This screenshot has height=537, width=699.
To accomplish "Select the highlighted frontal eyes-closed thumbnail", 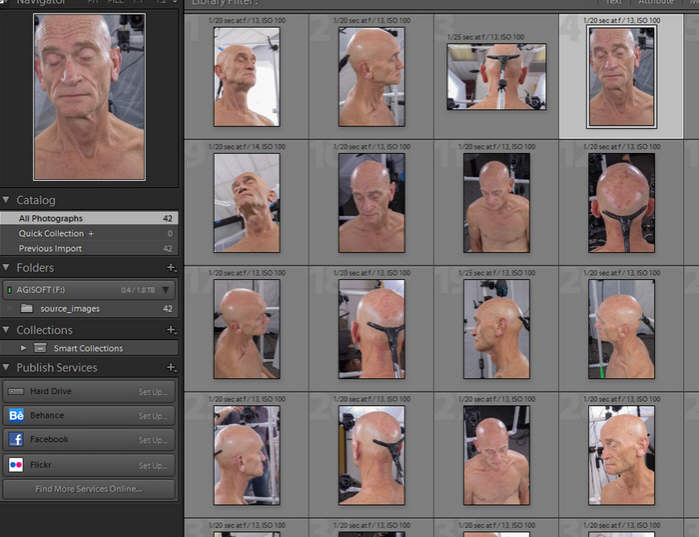I will click(x=621, y=77).
